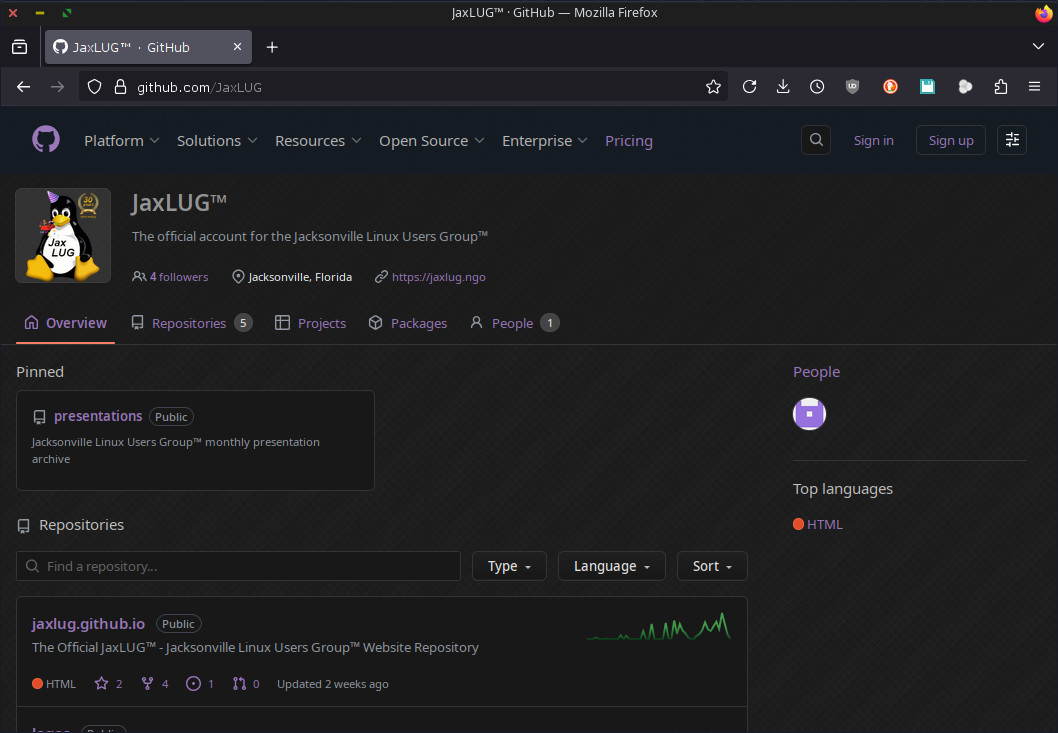Click the forks count on jaxlug.github.io
Viewport: 1058px width, 733px height.
pos(155,684)
